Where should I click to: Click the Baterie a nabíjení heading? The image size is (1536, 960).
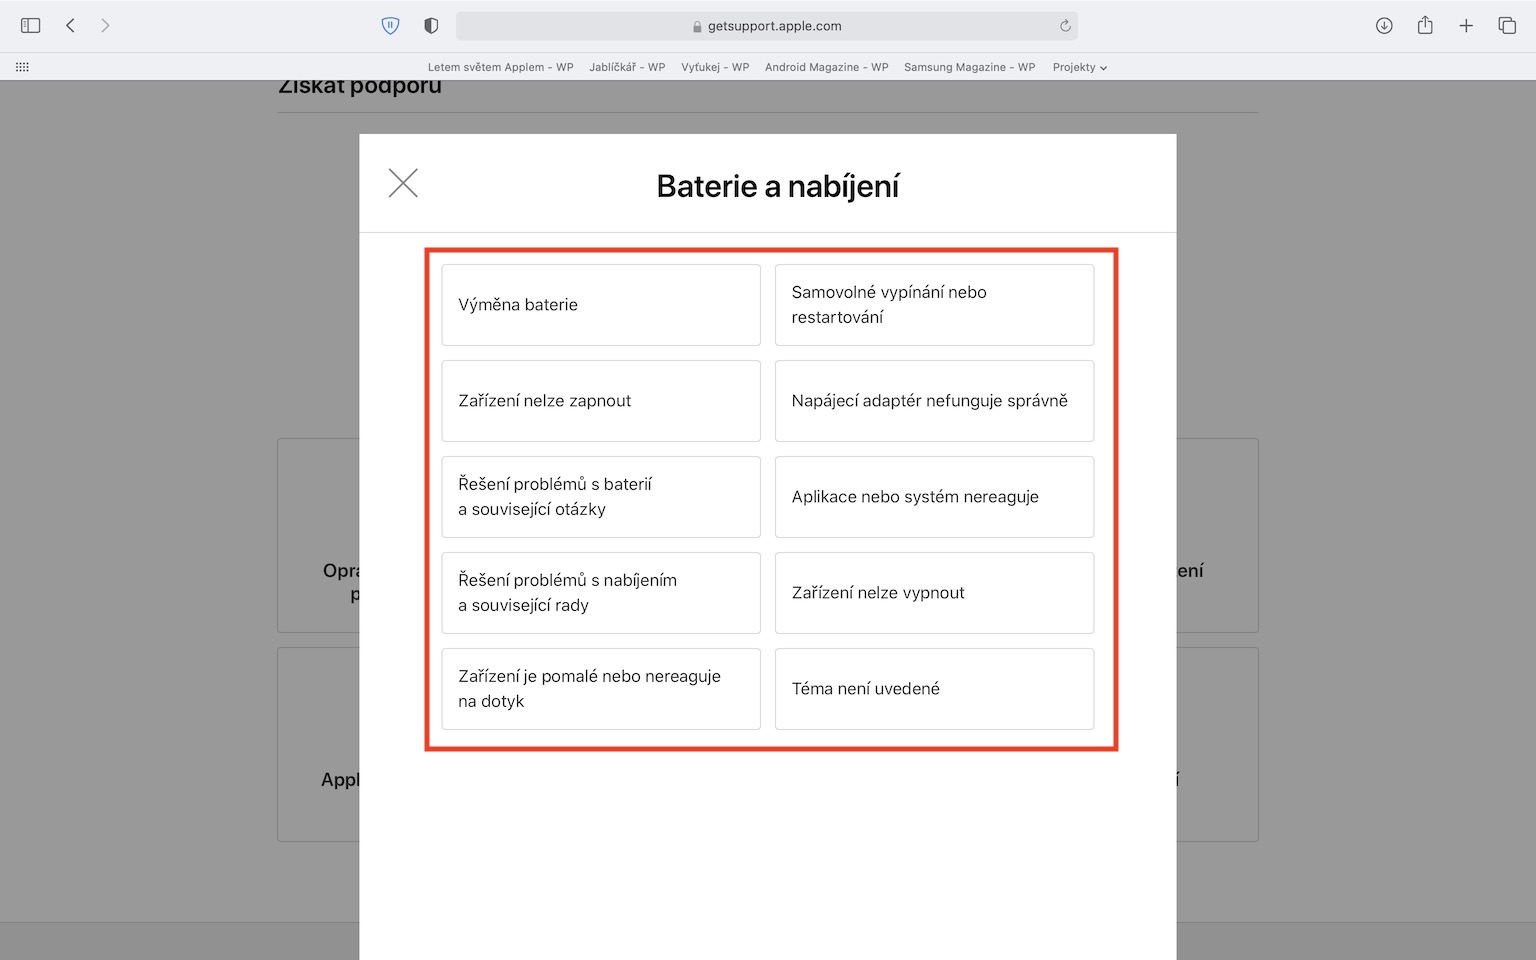point(778,186)
